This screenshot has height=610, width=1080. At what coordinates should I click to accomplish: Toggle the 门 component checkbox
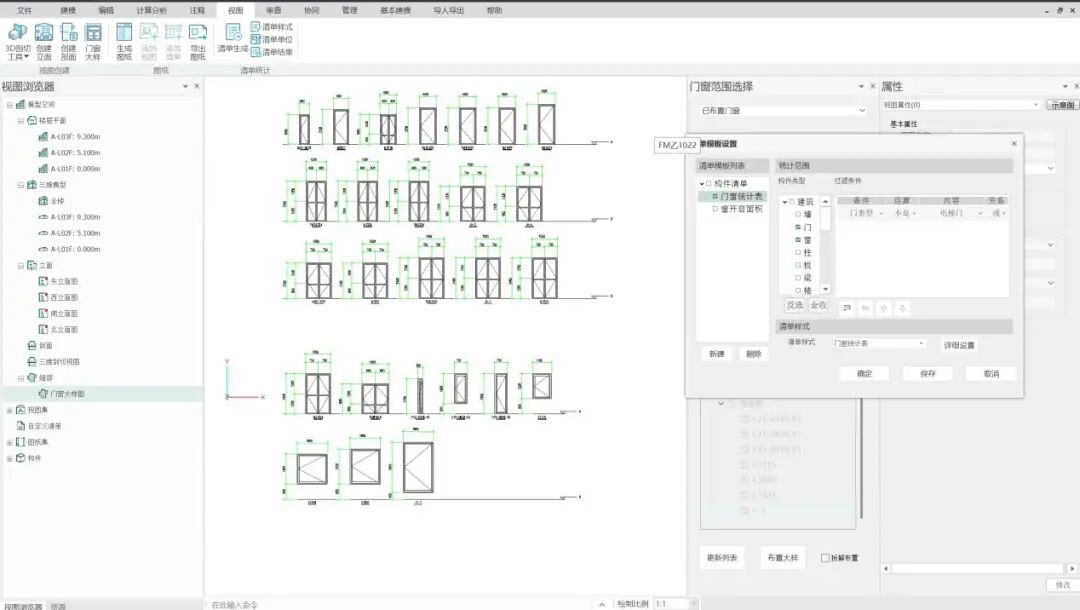[798, 227]
